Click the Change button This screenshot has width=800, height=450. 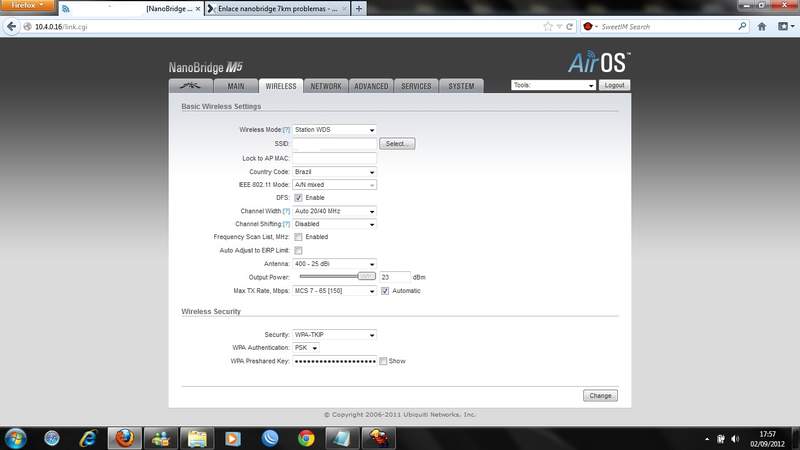point(600,395)
